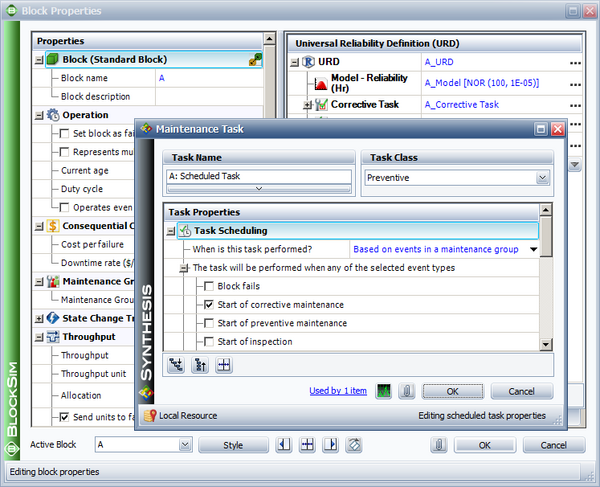Click the Local Resource pin icon
The image size is (600, 487).
150,415
